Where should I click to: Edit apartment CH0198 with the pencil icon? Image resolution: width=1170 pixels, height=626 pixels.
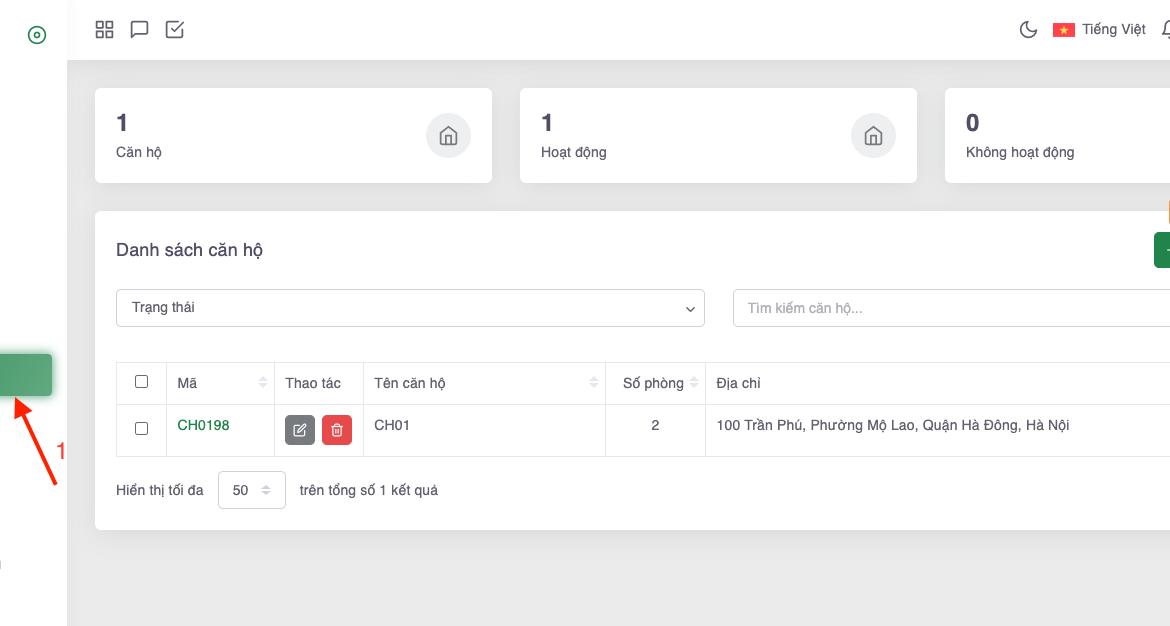tap(300, 430)
